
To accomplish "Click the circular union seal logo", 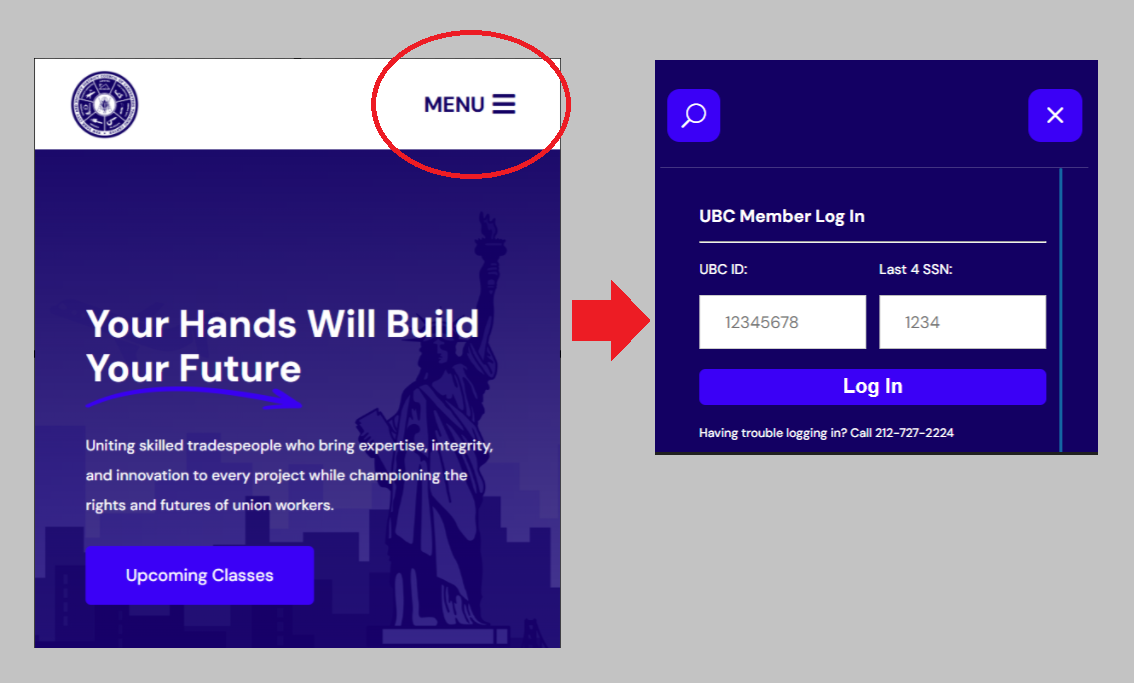I will (x=105, y=104).
